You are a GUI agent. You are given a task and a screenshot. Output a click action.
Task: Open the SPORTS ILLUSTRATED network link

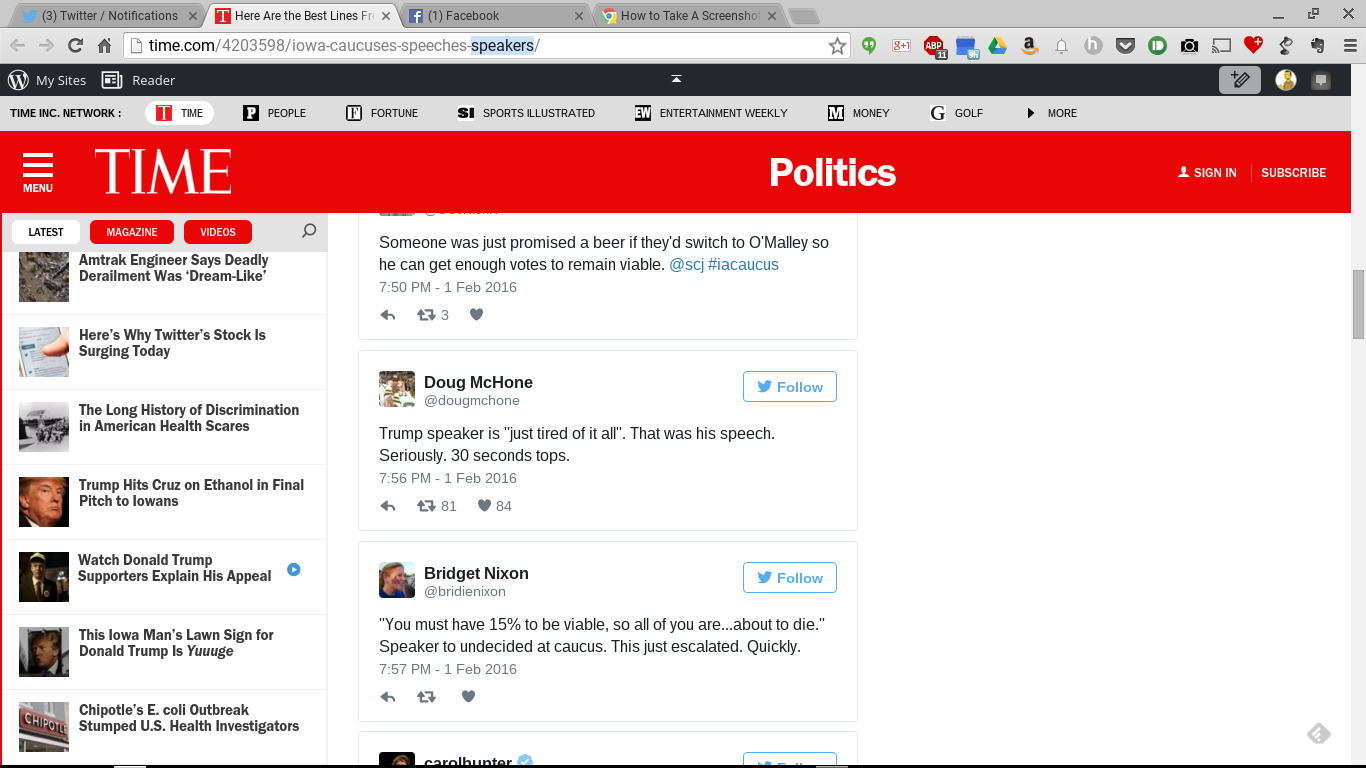[x=526, y=113]
